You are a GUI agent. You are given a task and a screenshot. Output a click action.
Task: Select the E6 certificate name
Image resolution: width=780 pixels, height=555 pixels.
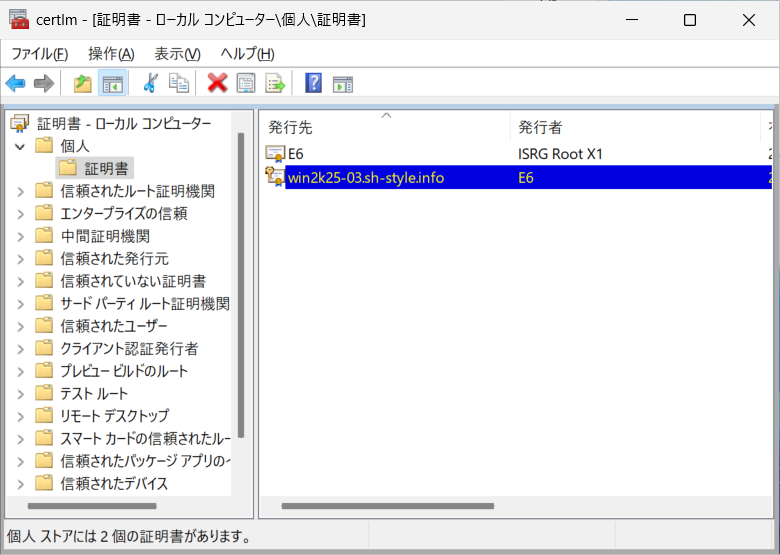coord(295,154)
